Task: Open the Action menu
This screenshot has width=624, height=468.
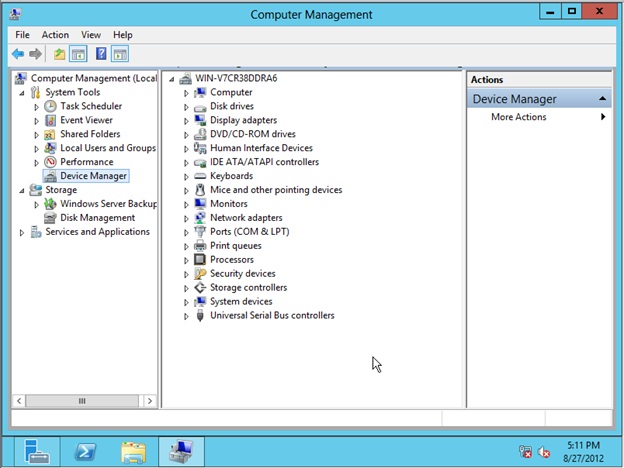Action: click(55, 35)
